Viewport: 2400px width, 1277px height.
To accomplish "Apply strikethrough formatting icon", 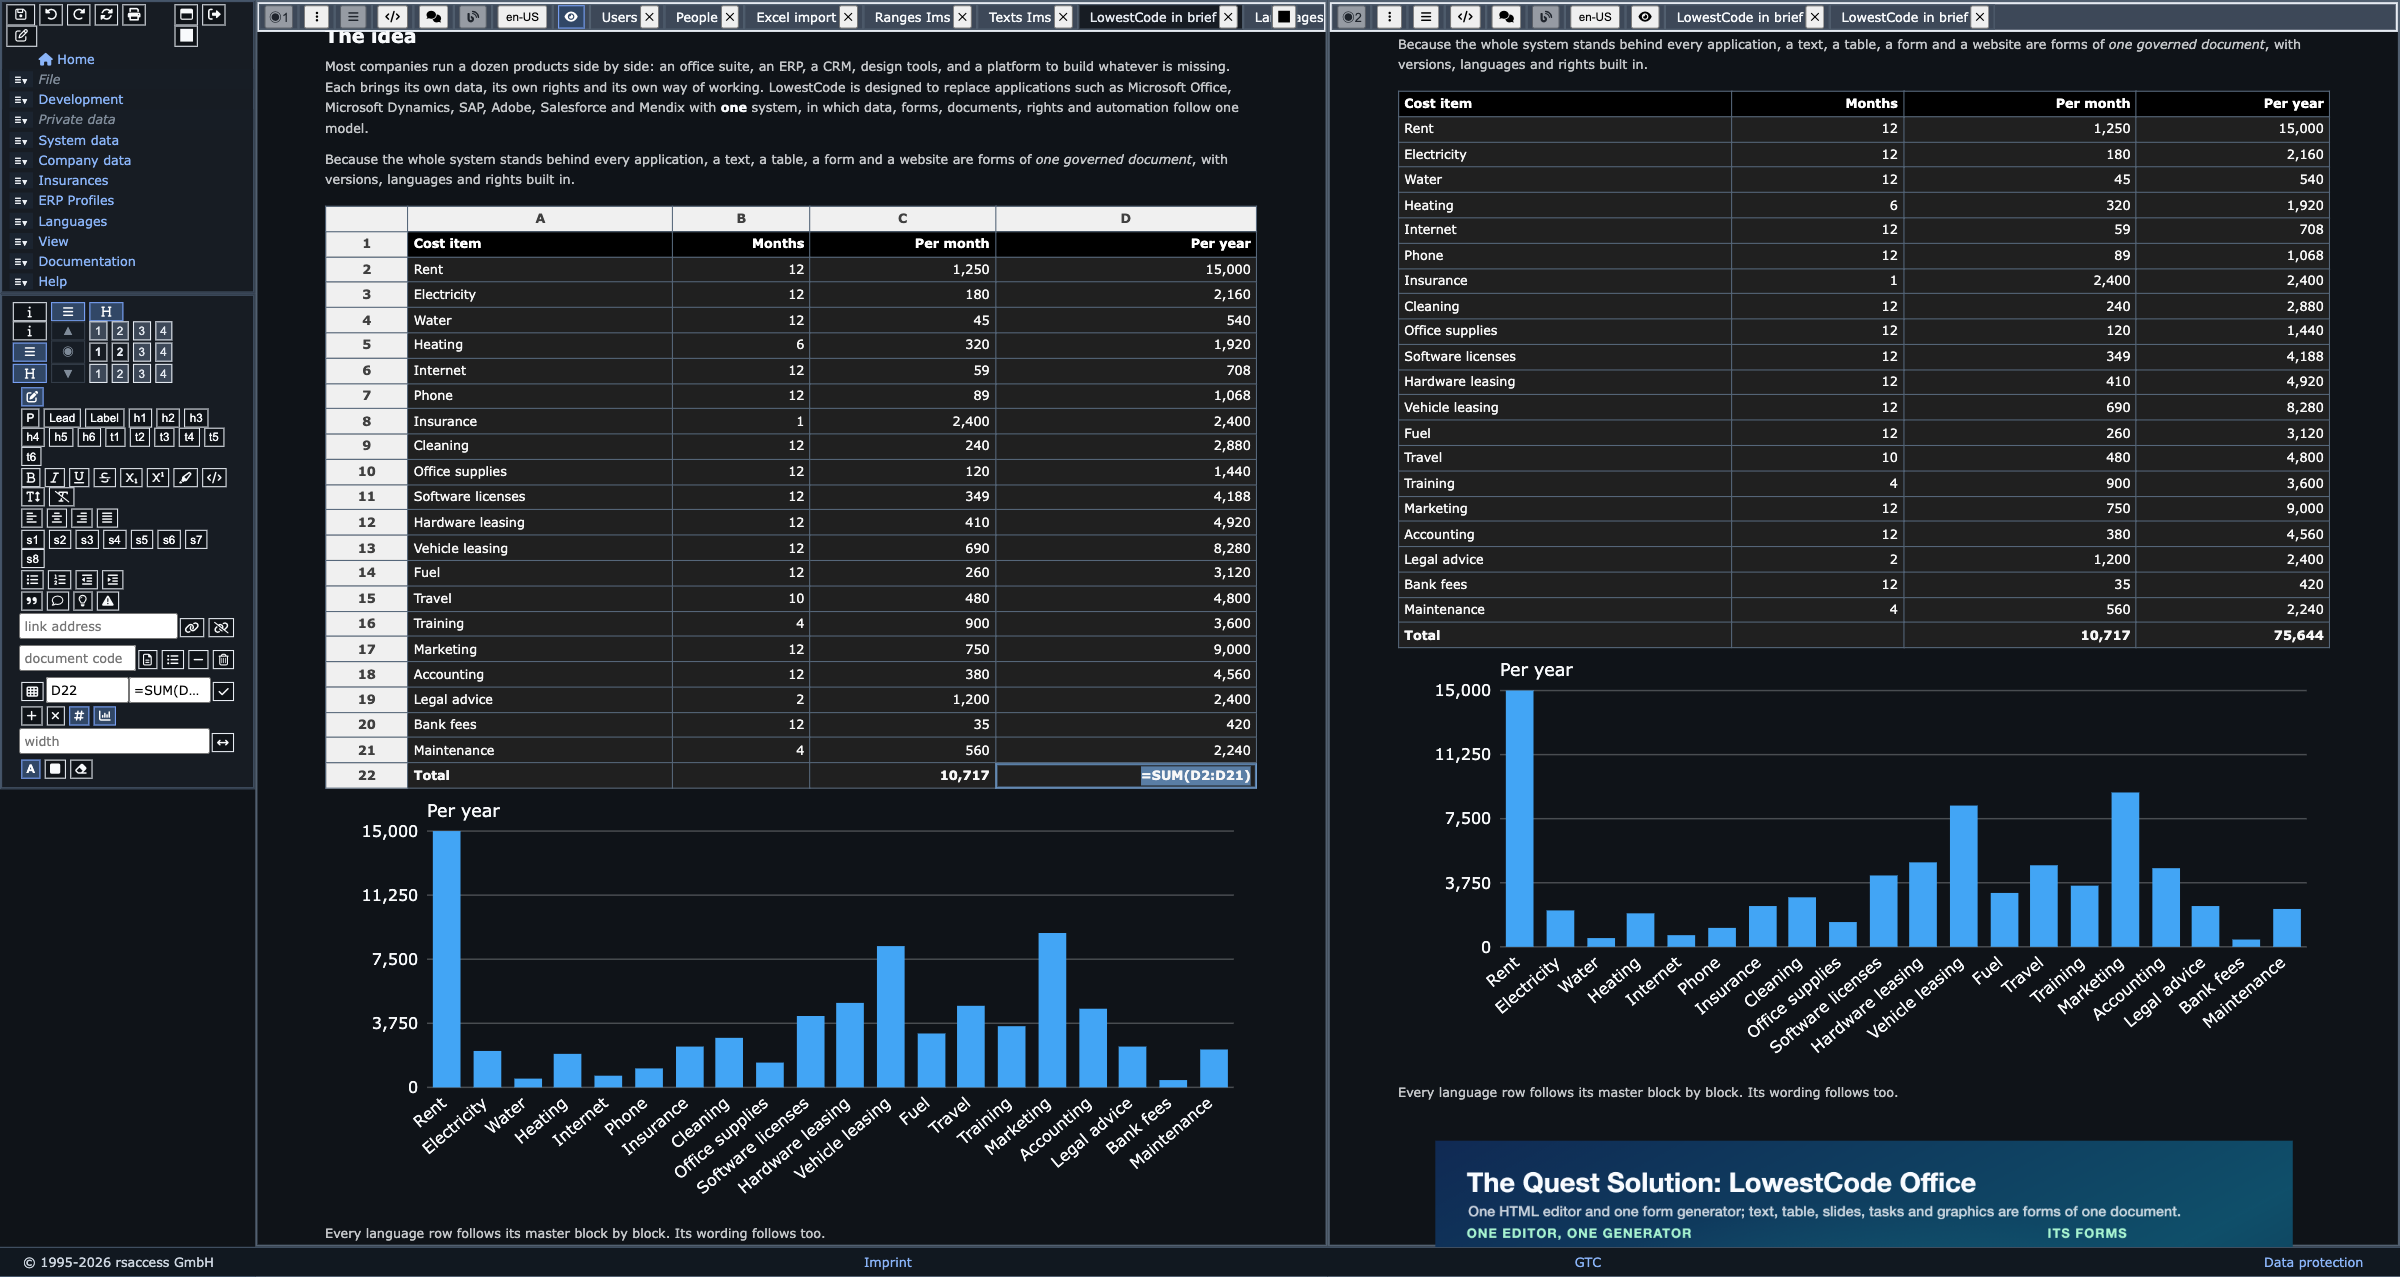I will tap(104, 477).
